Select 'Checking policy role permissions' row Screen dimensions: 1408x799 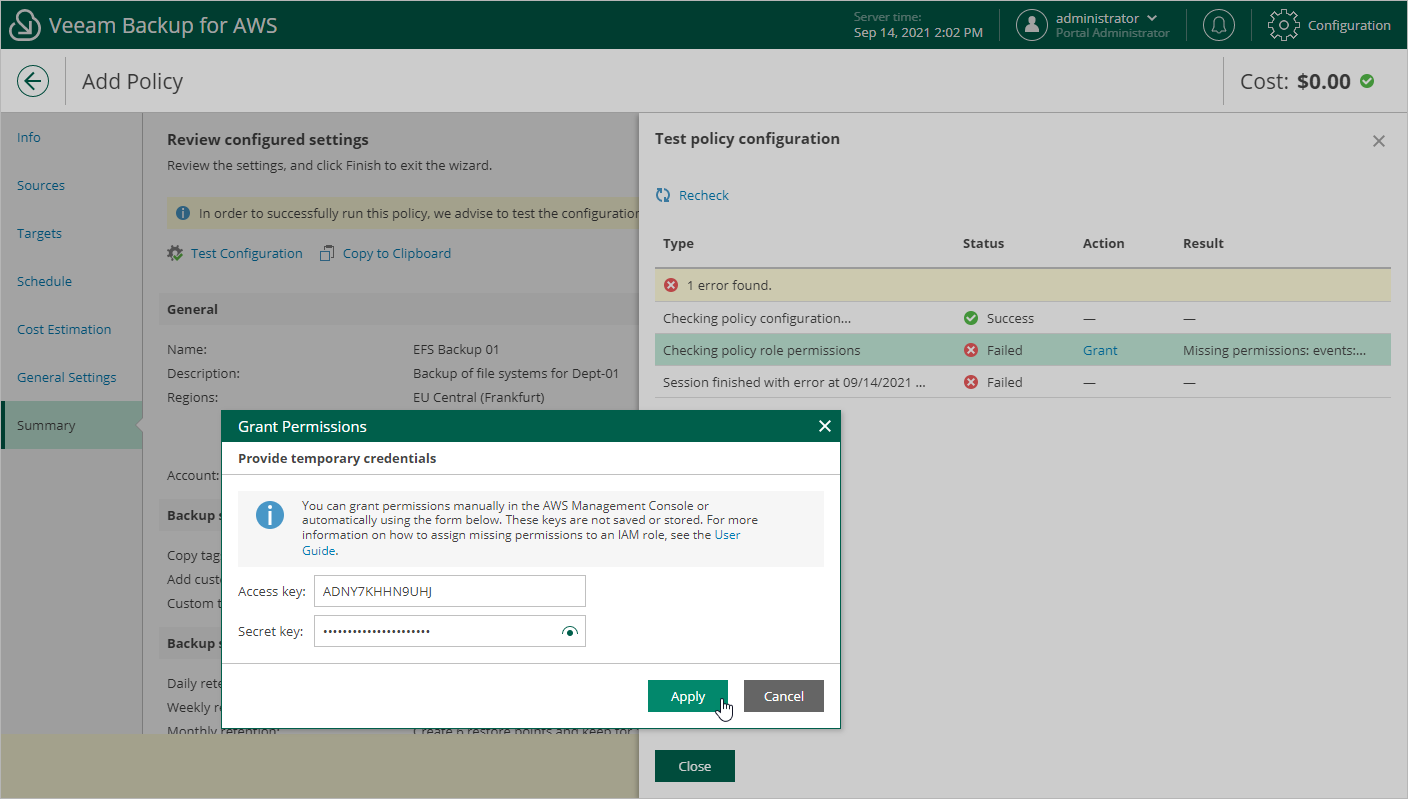pos(1022,350)
